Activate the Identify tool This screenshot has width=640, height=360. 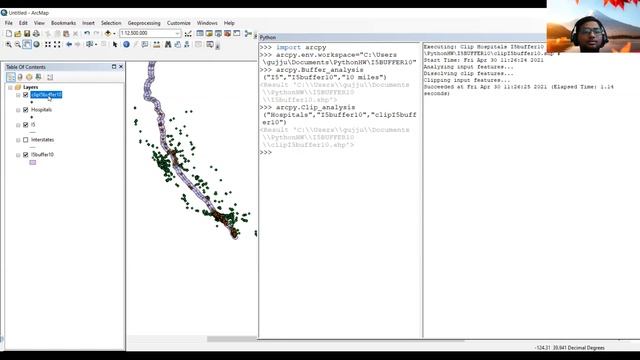coord(126,44)
